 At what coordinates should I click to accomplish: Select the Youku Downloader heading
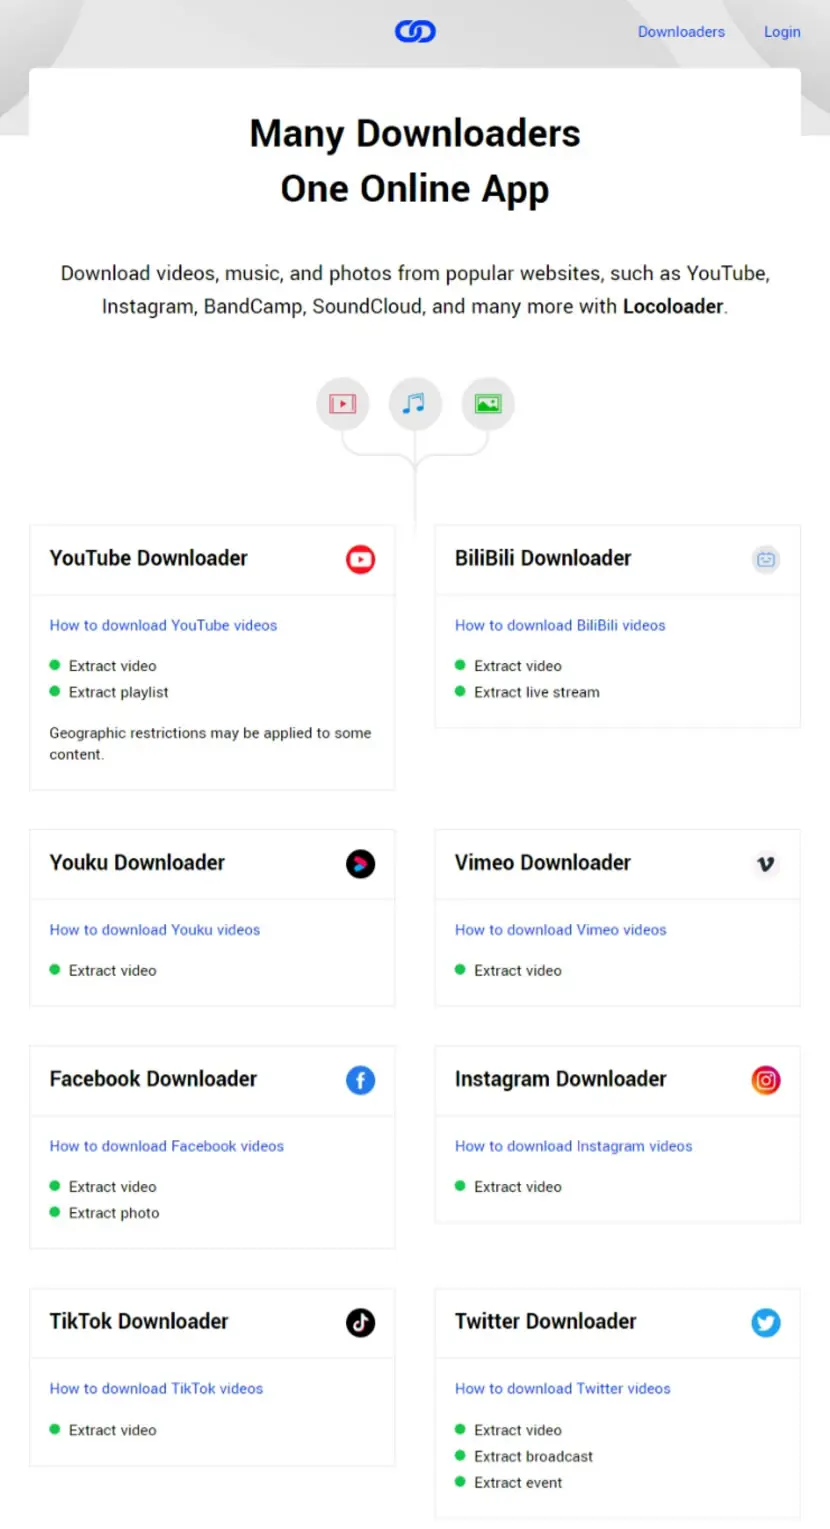(137, 863)
